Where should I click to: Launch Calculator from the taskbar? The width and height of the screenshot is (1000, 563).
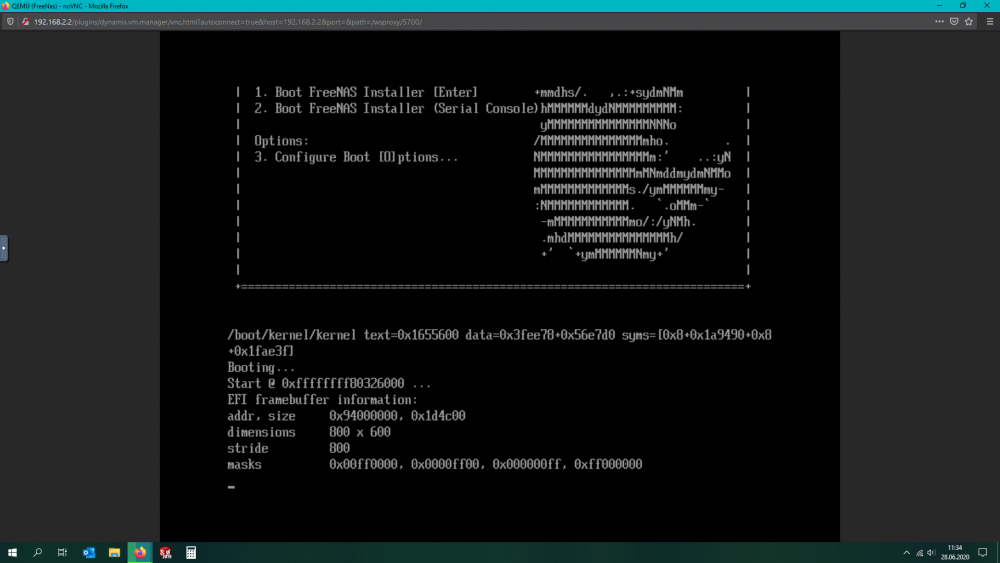(191, 553)
